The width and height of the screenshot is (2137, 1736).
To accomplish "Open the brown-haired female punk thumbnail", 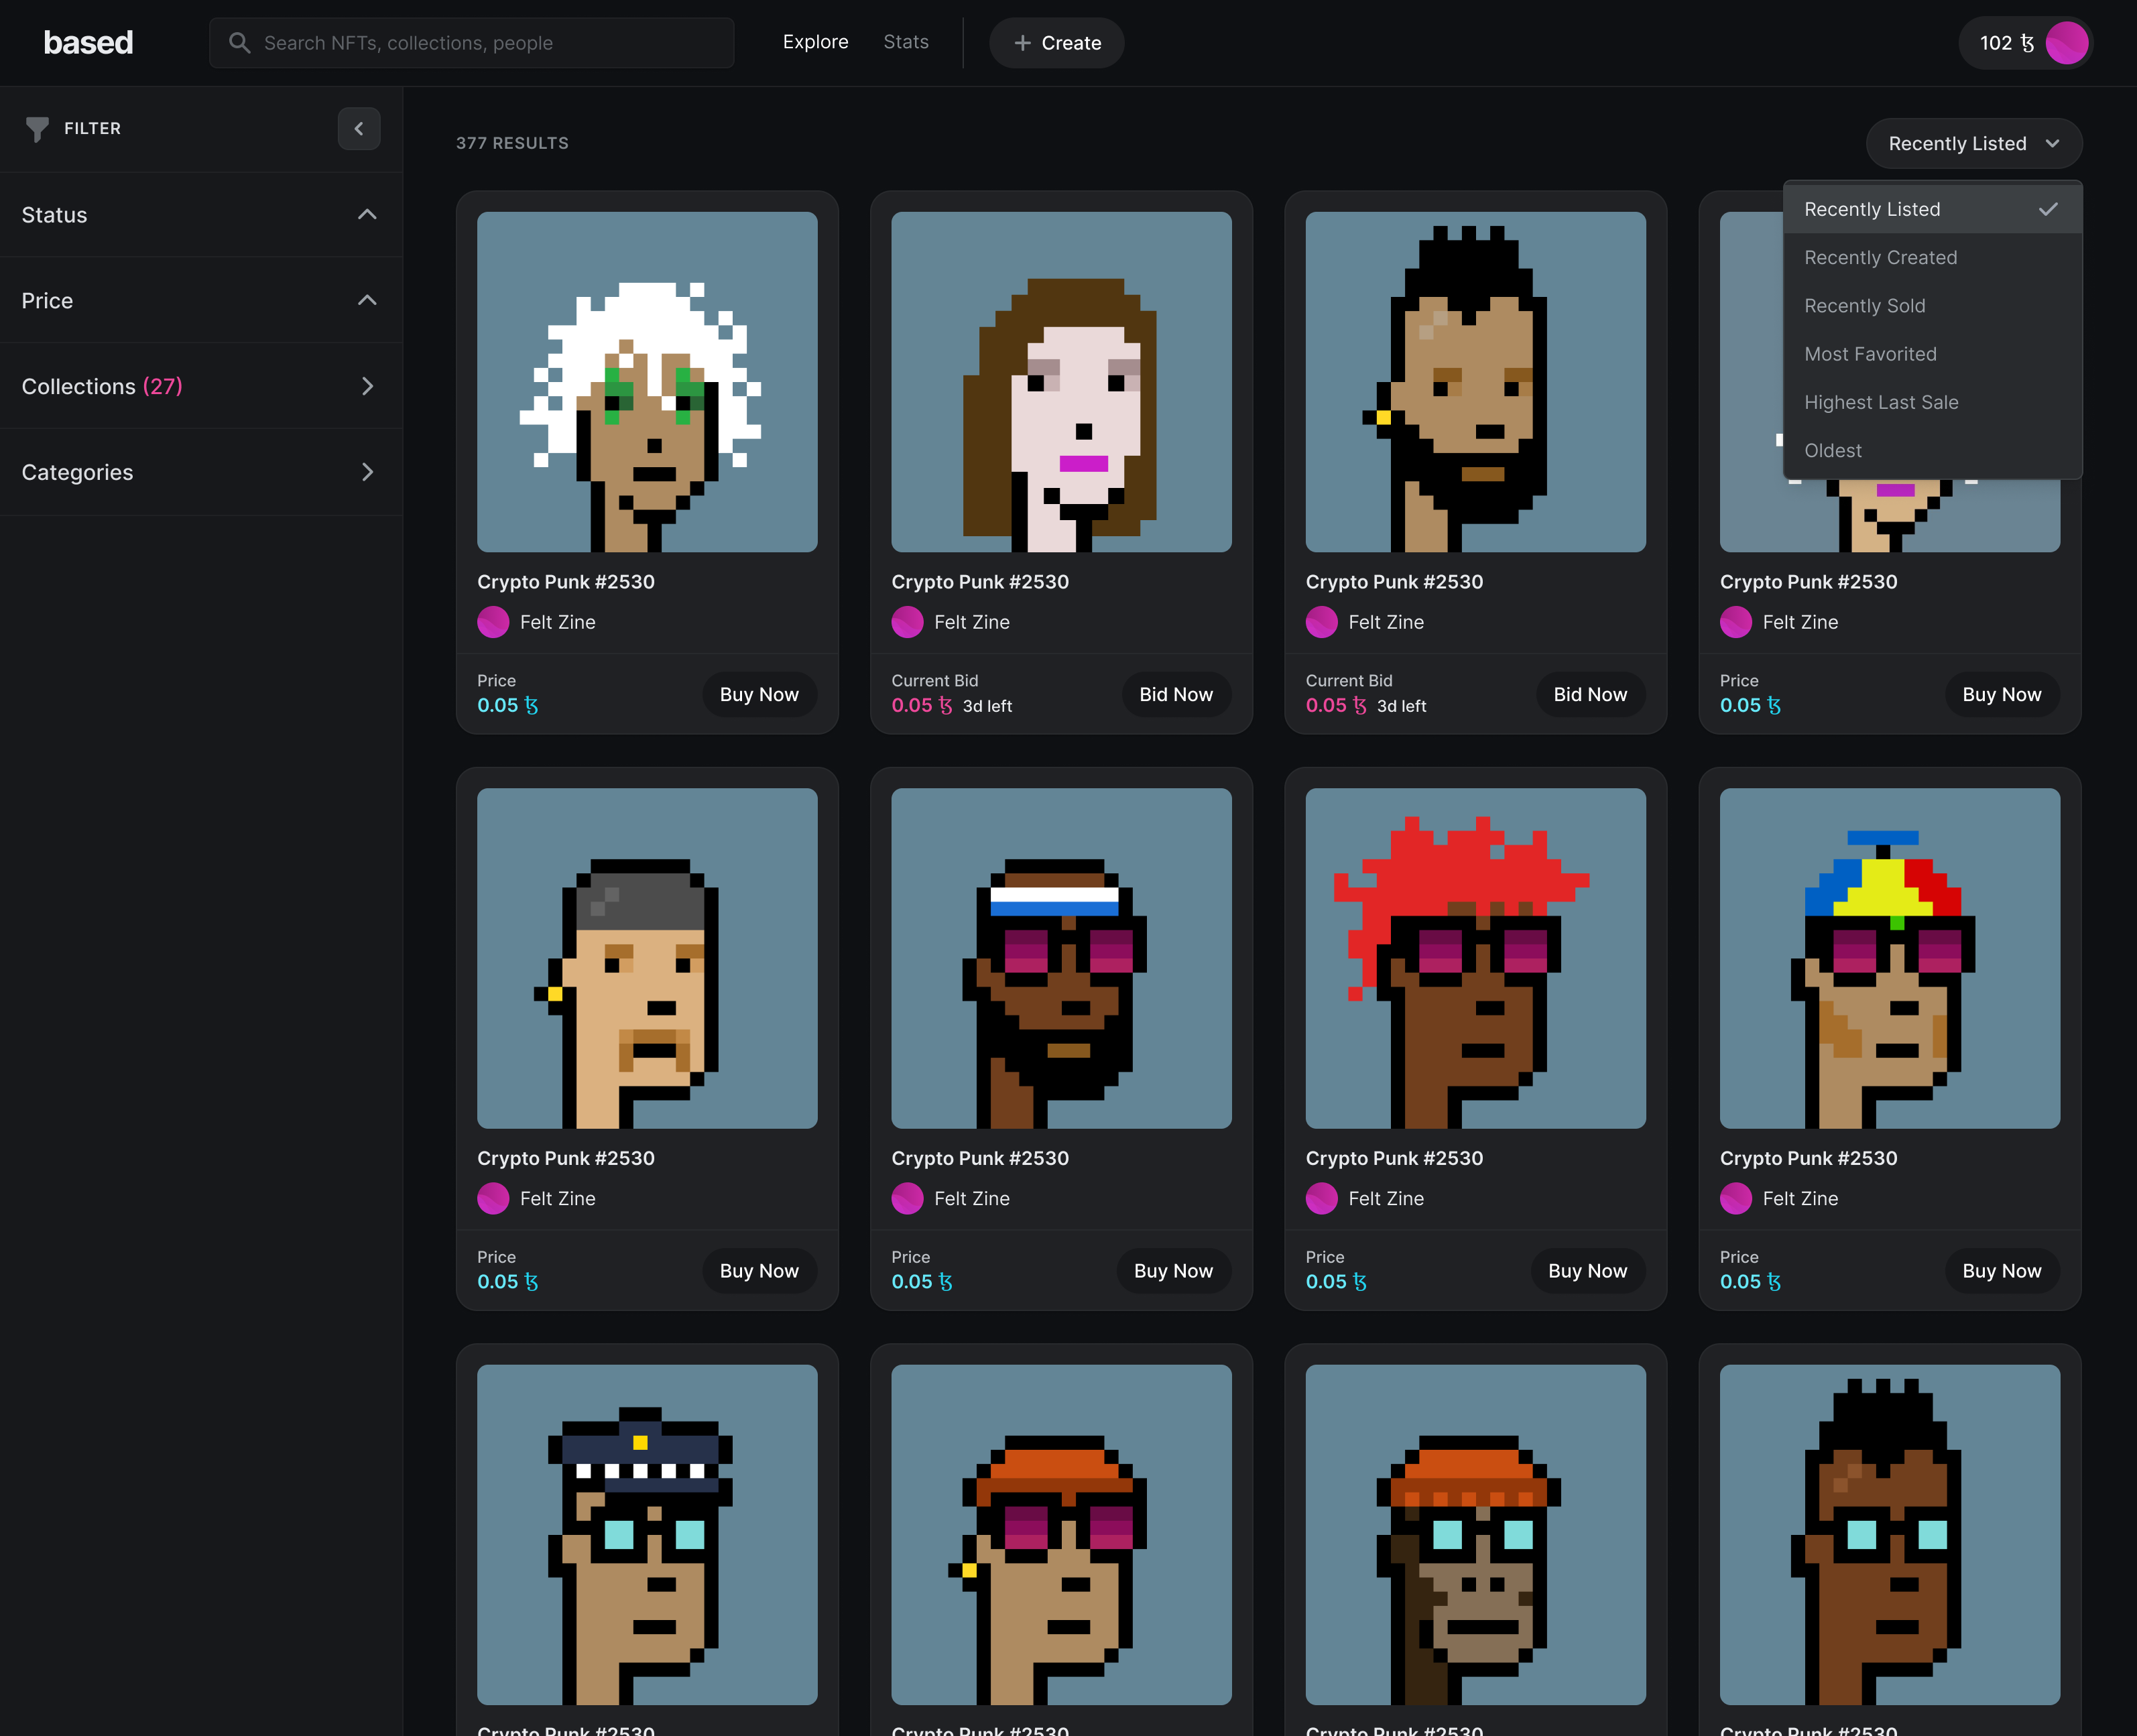I will tap(1061, 382).
